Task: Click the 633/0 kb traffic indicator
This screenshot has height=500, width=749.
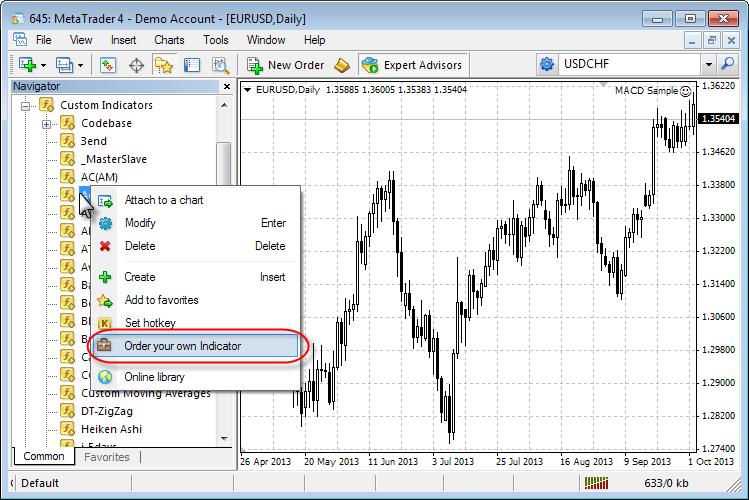Action: [666, 483]
